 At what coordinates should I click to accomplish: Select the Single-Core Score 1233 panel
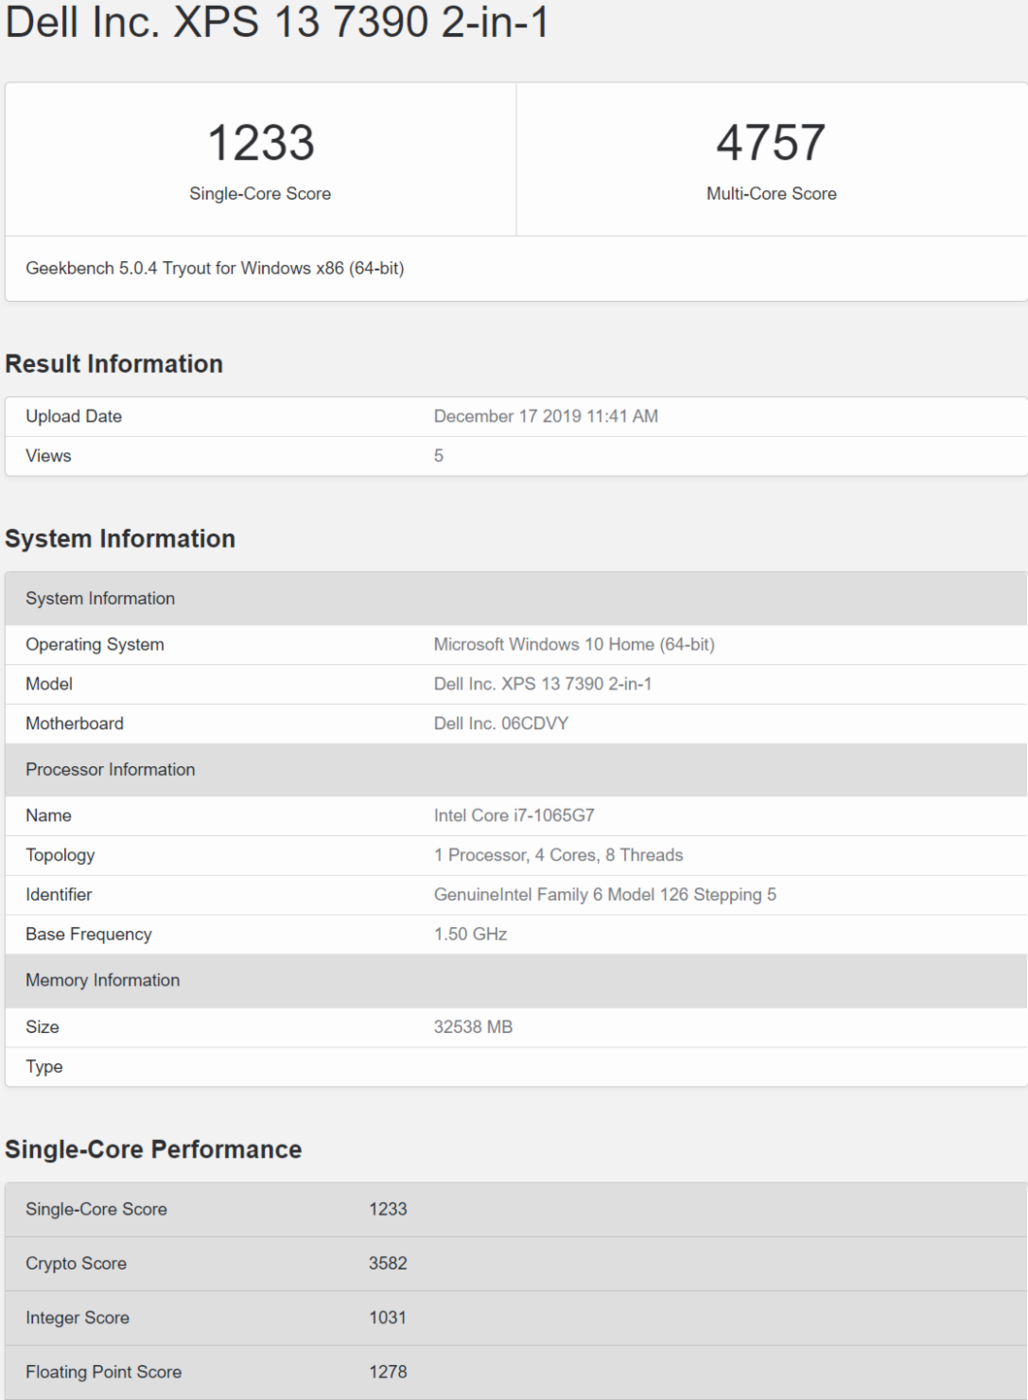[x=259, y=155]
